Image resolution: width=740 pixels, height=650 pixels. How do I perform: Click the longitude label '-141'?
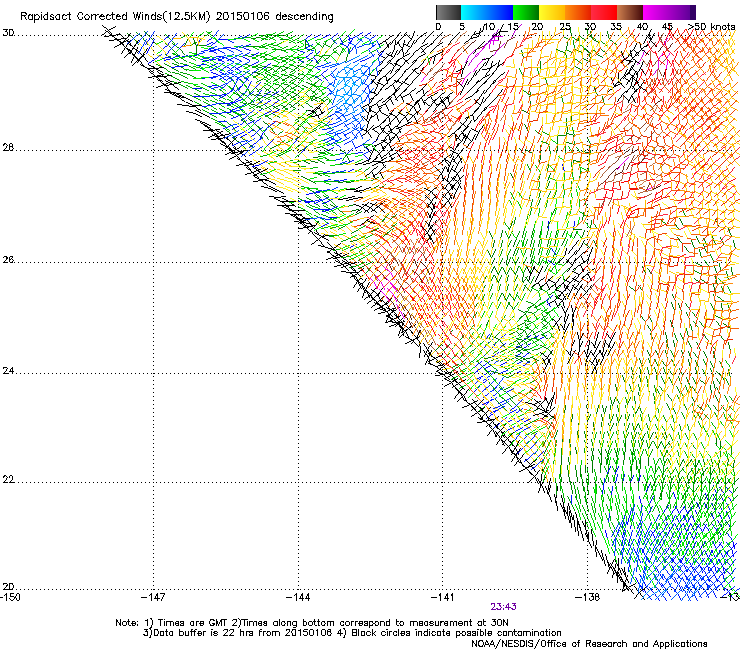click(443, 597)
